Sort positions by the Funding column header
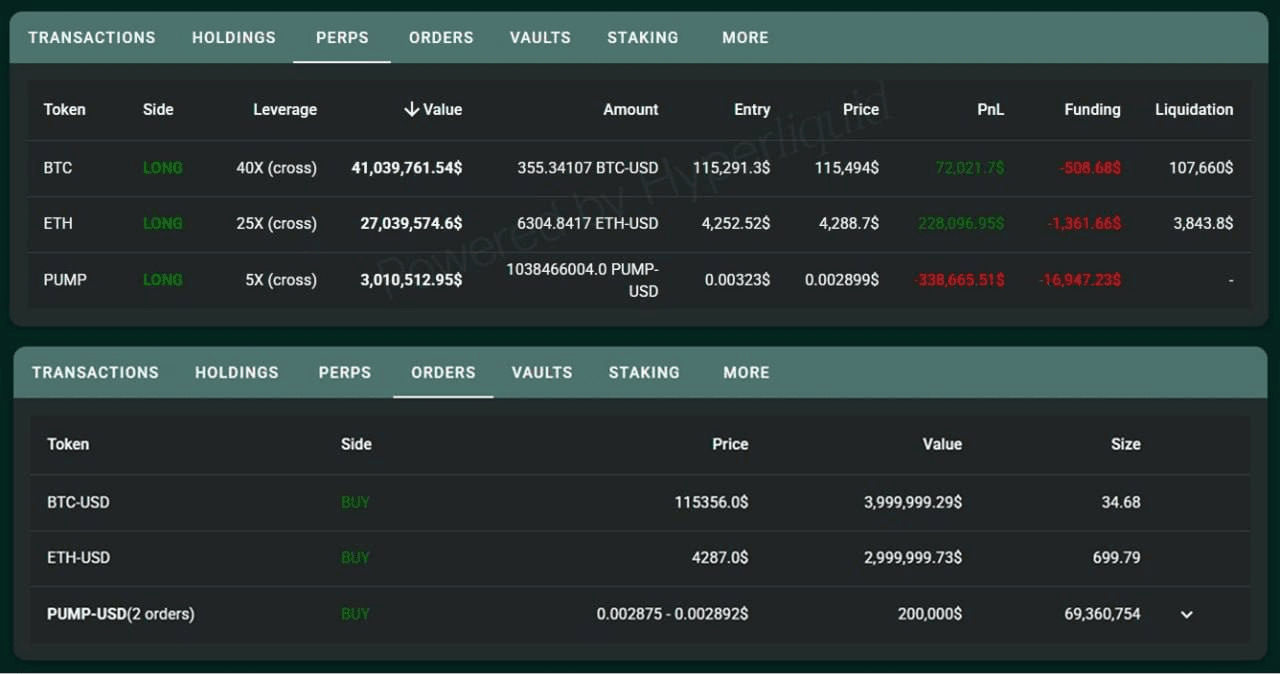This screenshot has height=674, width=1280. pyautogui.click(x=1092, y=110)
